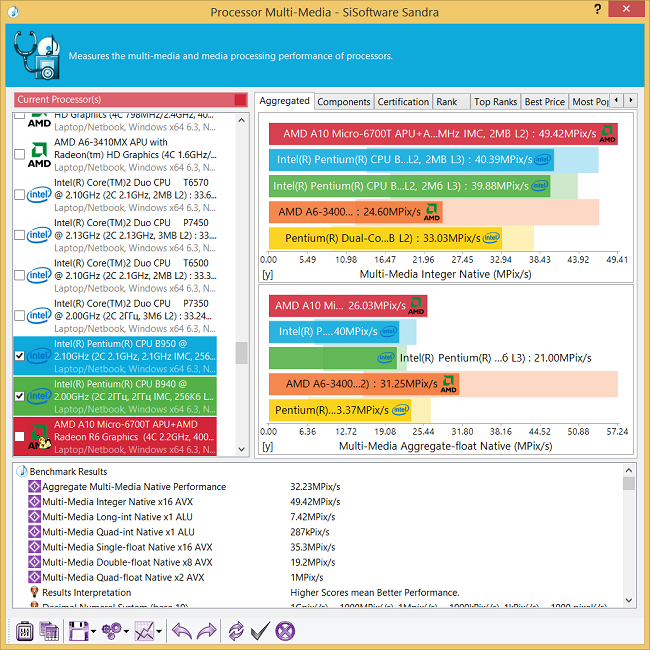Check the Core 2 Duo T6570 checkbox
The width and height of the screenshot is (650, 650).
[x=19, y=195]
